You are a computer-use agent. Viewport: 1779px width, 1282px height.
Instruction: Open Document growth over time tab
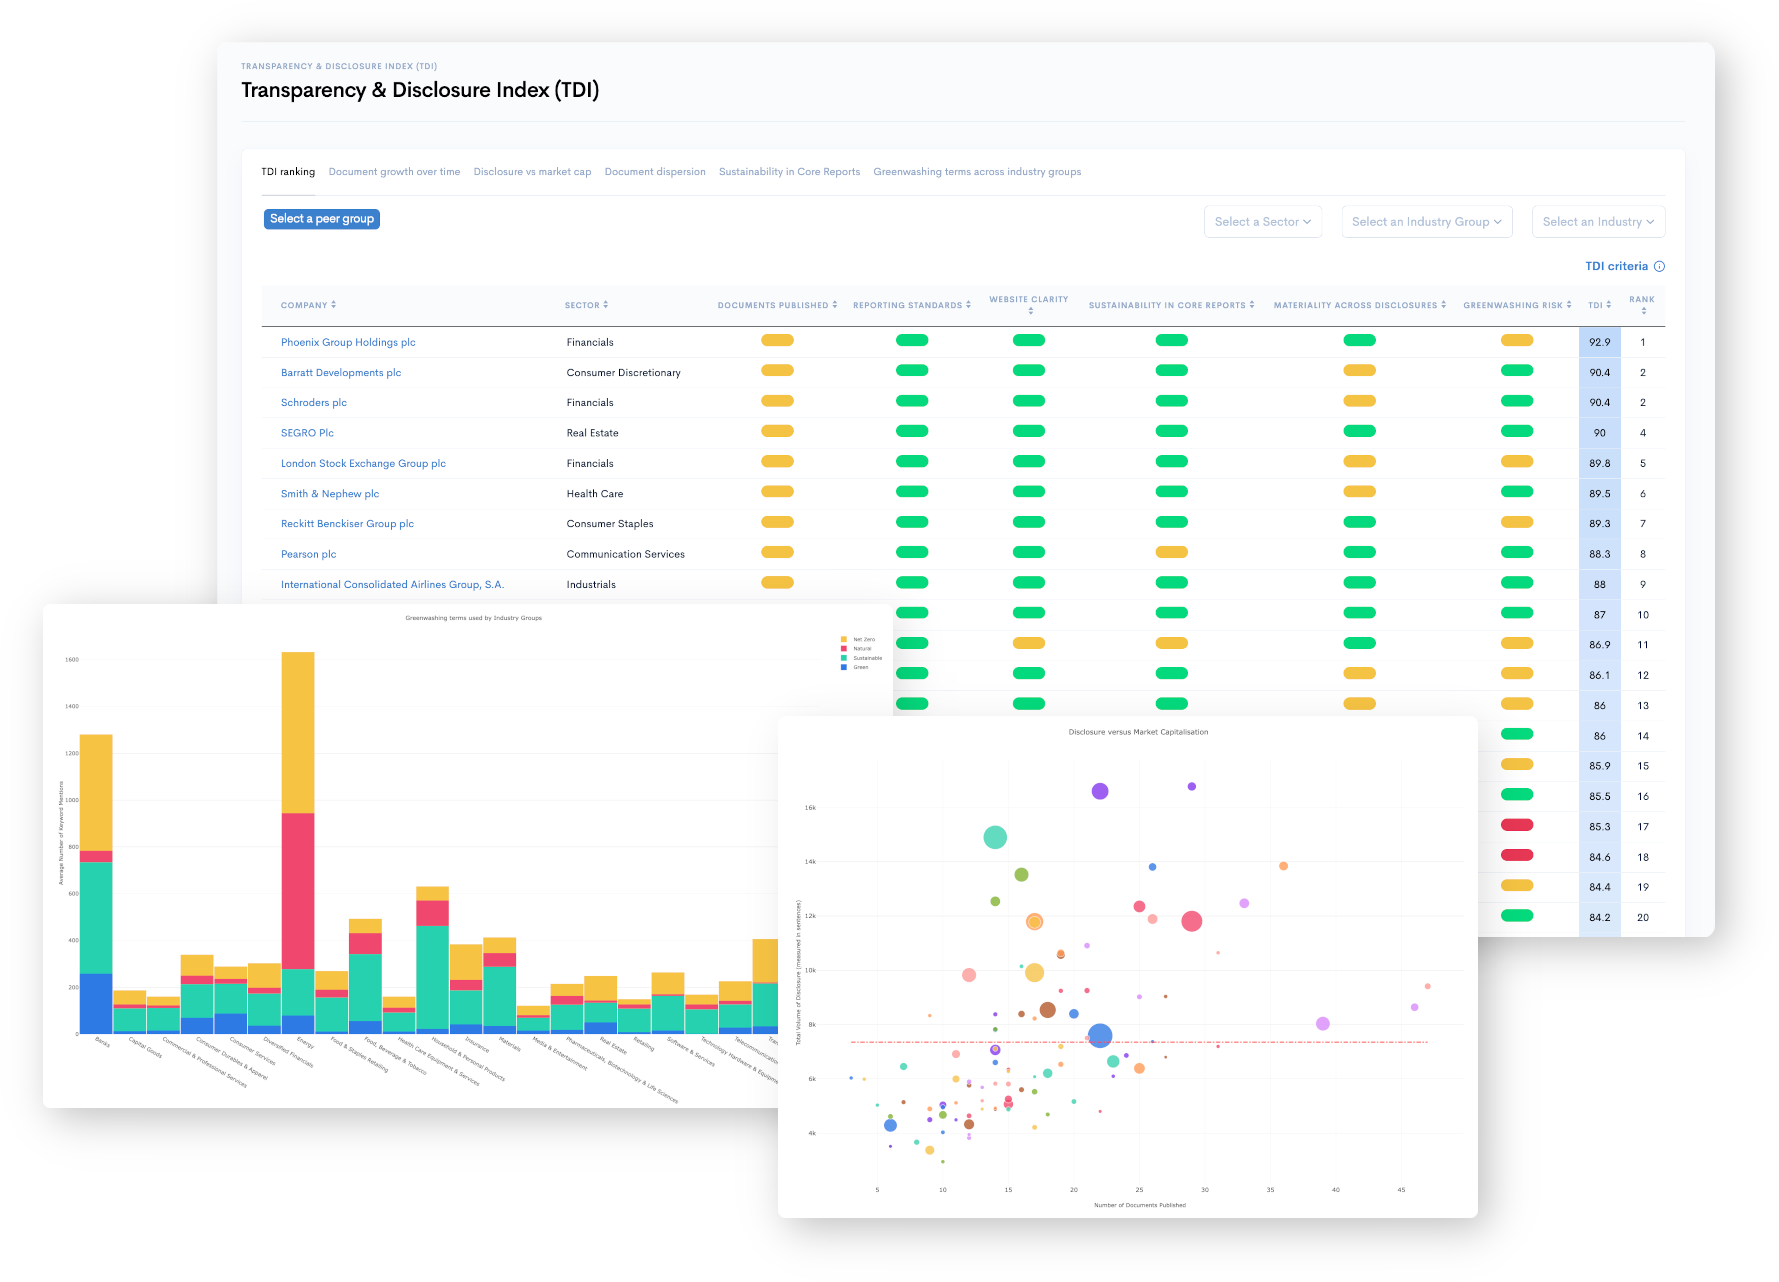394,172
